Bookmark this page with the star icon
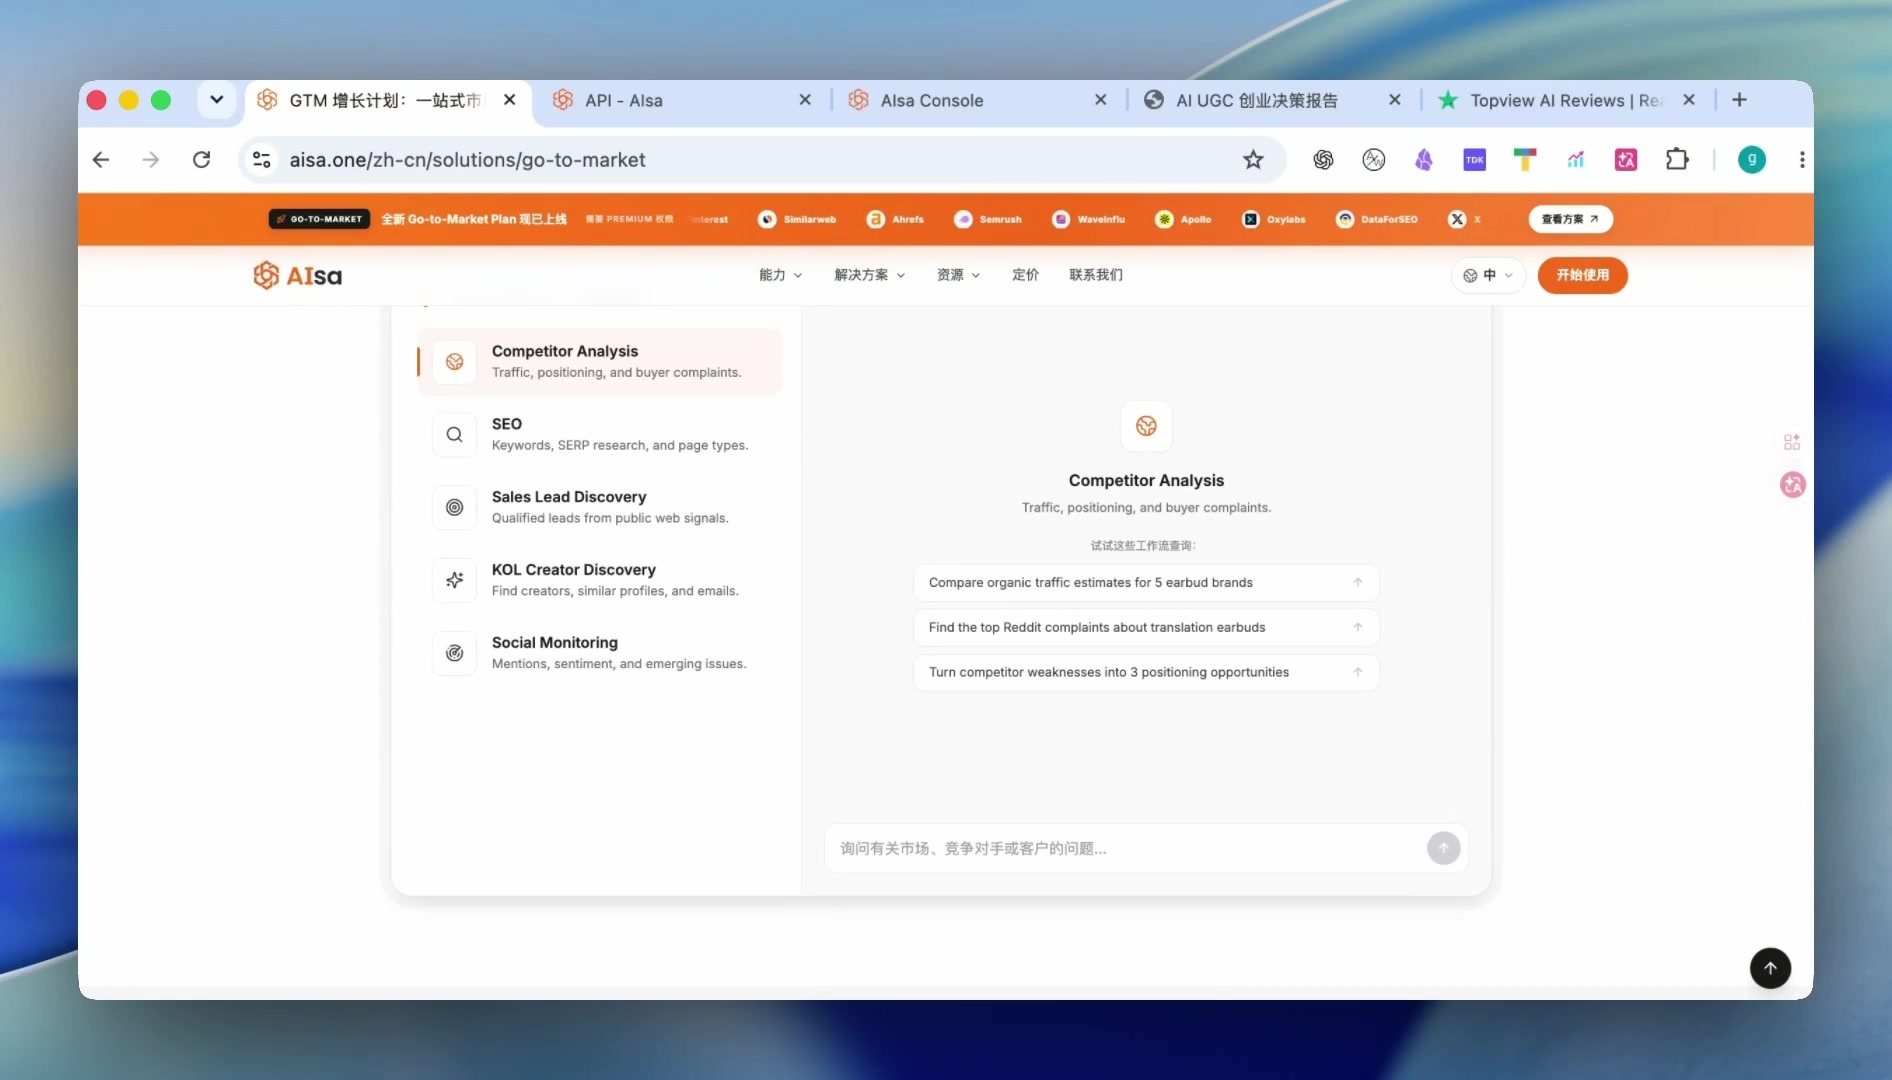 [1253, 160]
